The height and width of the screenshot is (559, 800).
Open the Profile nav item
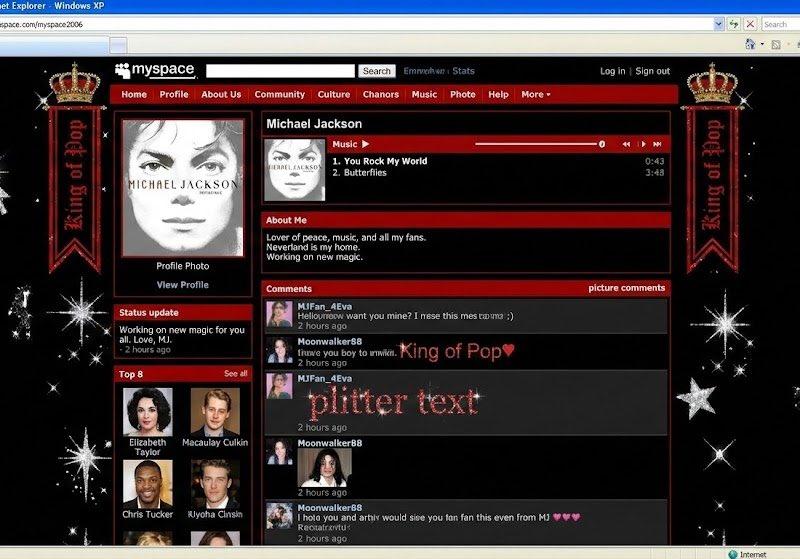pyautogui.click(x=174, y=94)
